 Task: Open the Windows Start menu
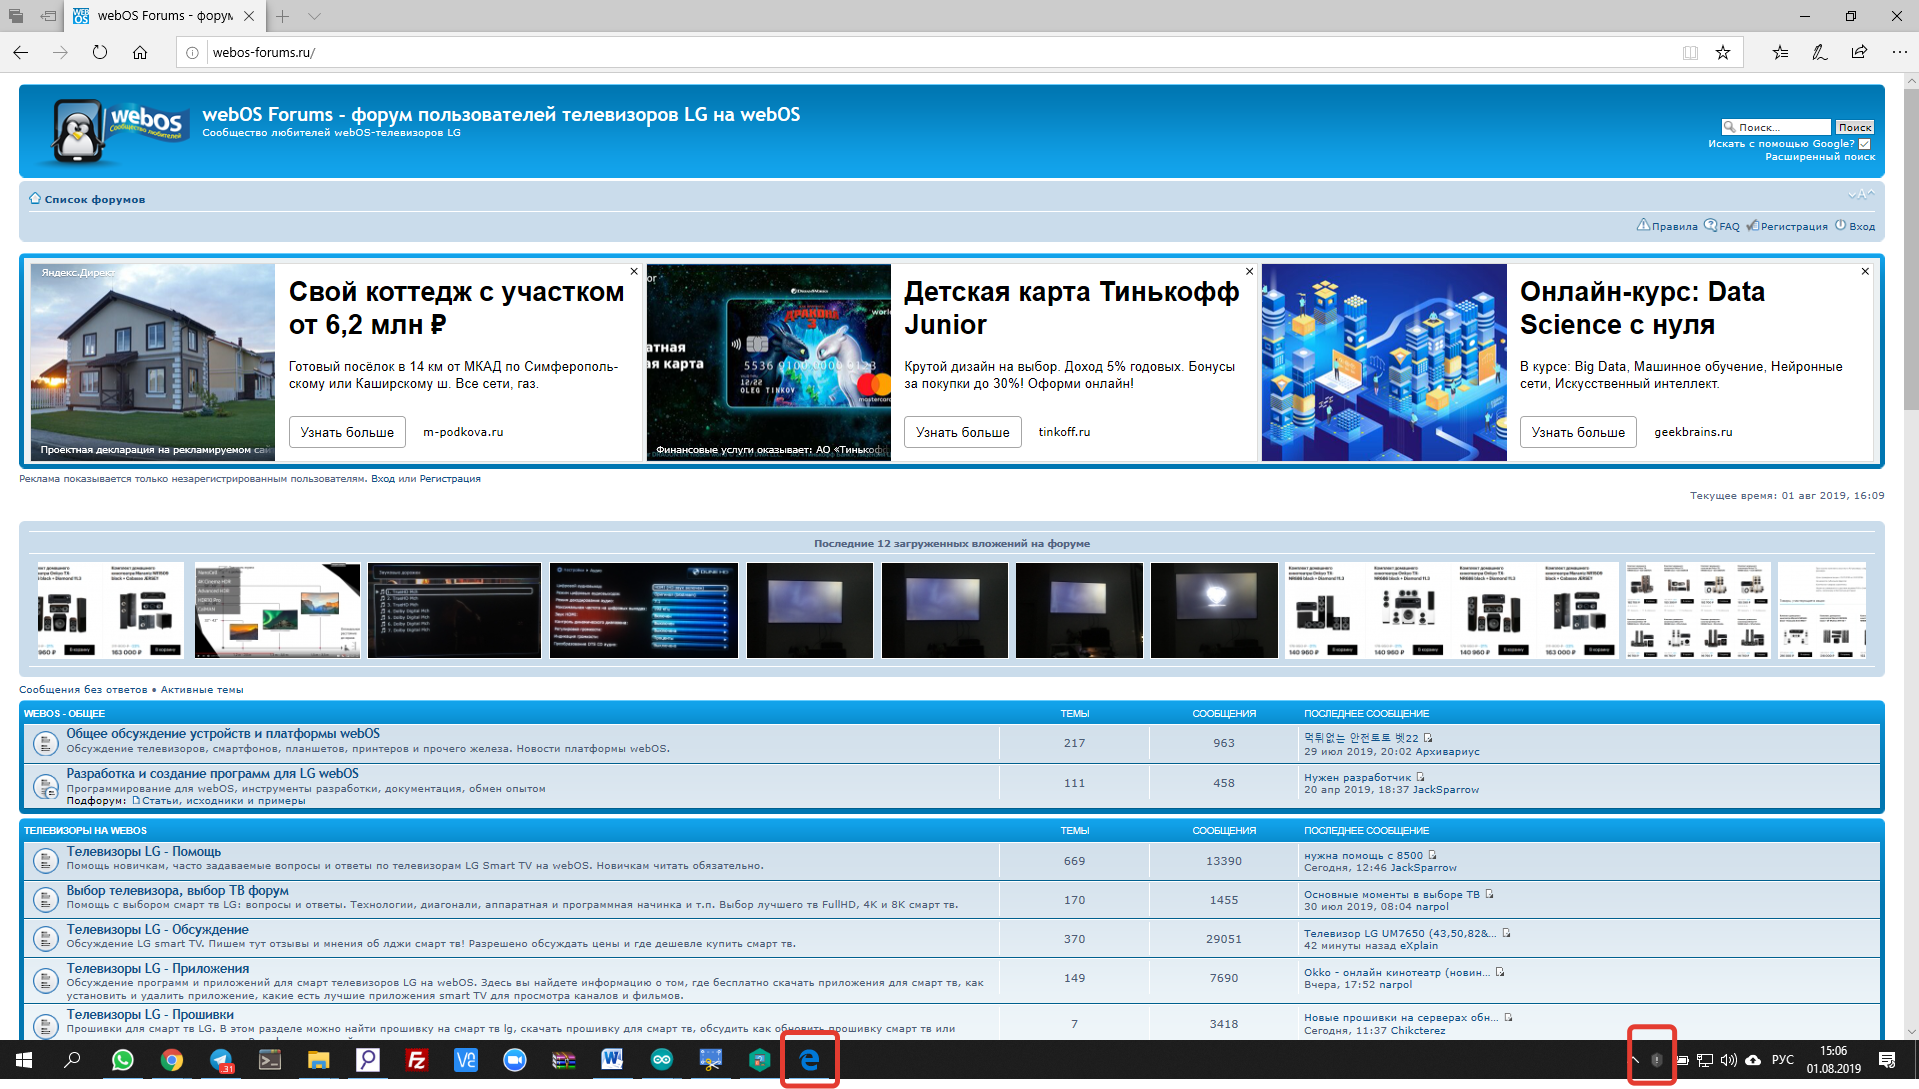pyautogui.click(x=24, y=1060)
